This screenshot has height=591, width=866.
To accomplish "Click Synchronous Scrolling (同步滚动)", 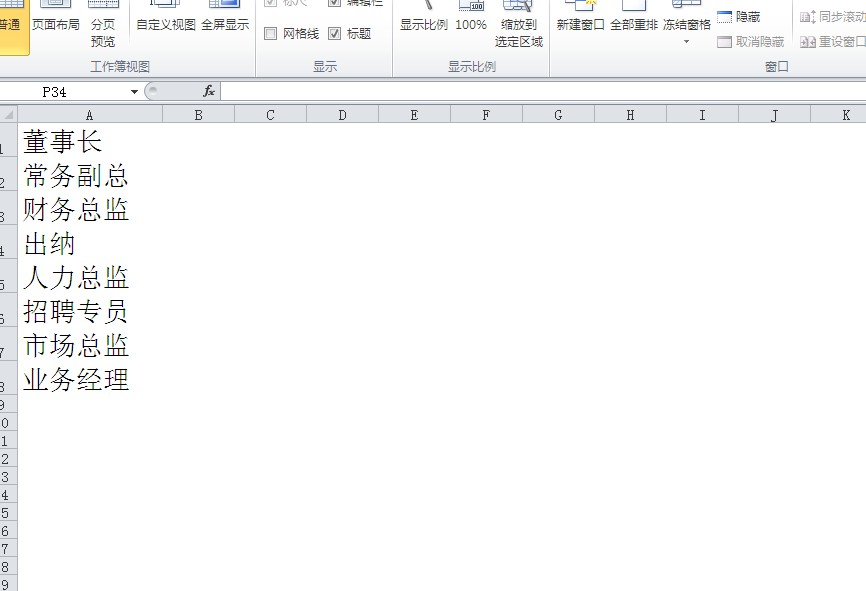I will (832, 17).
